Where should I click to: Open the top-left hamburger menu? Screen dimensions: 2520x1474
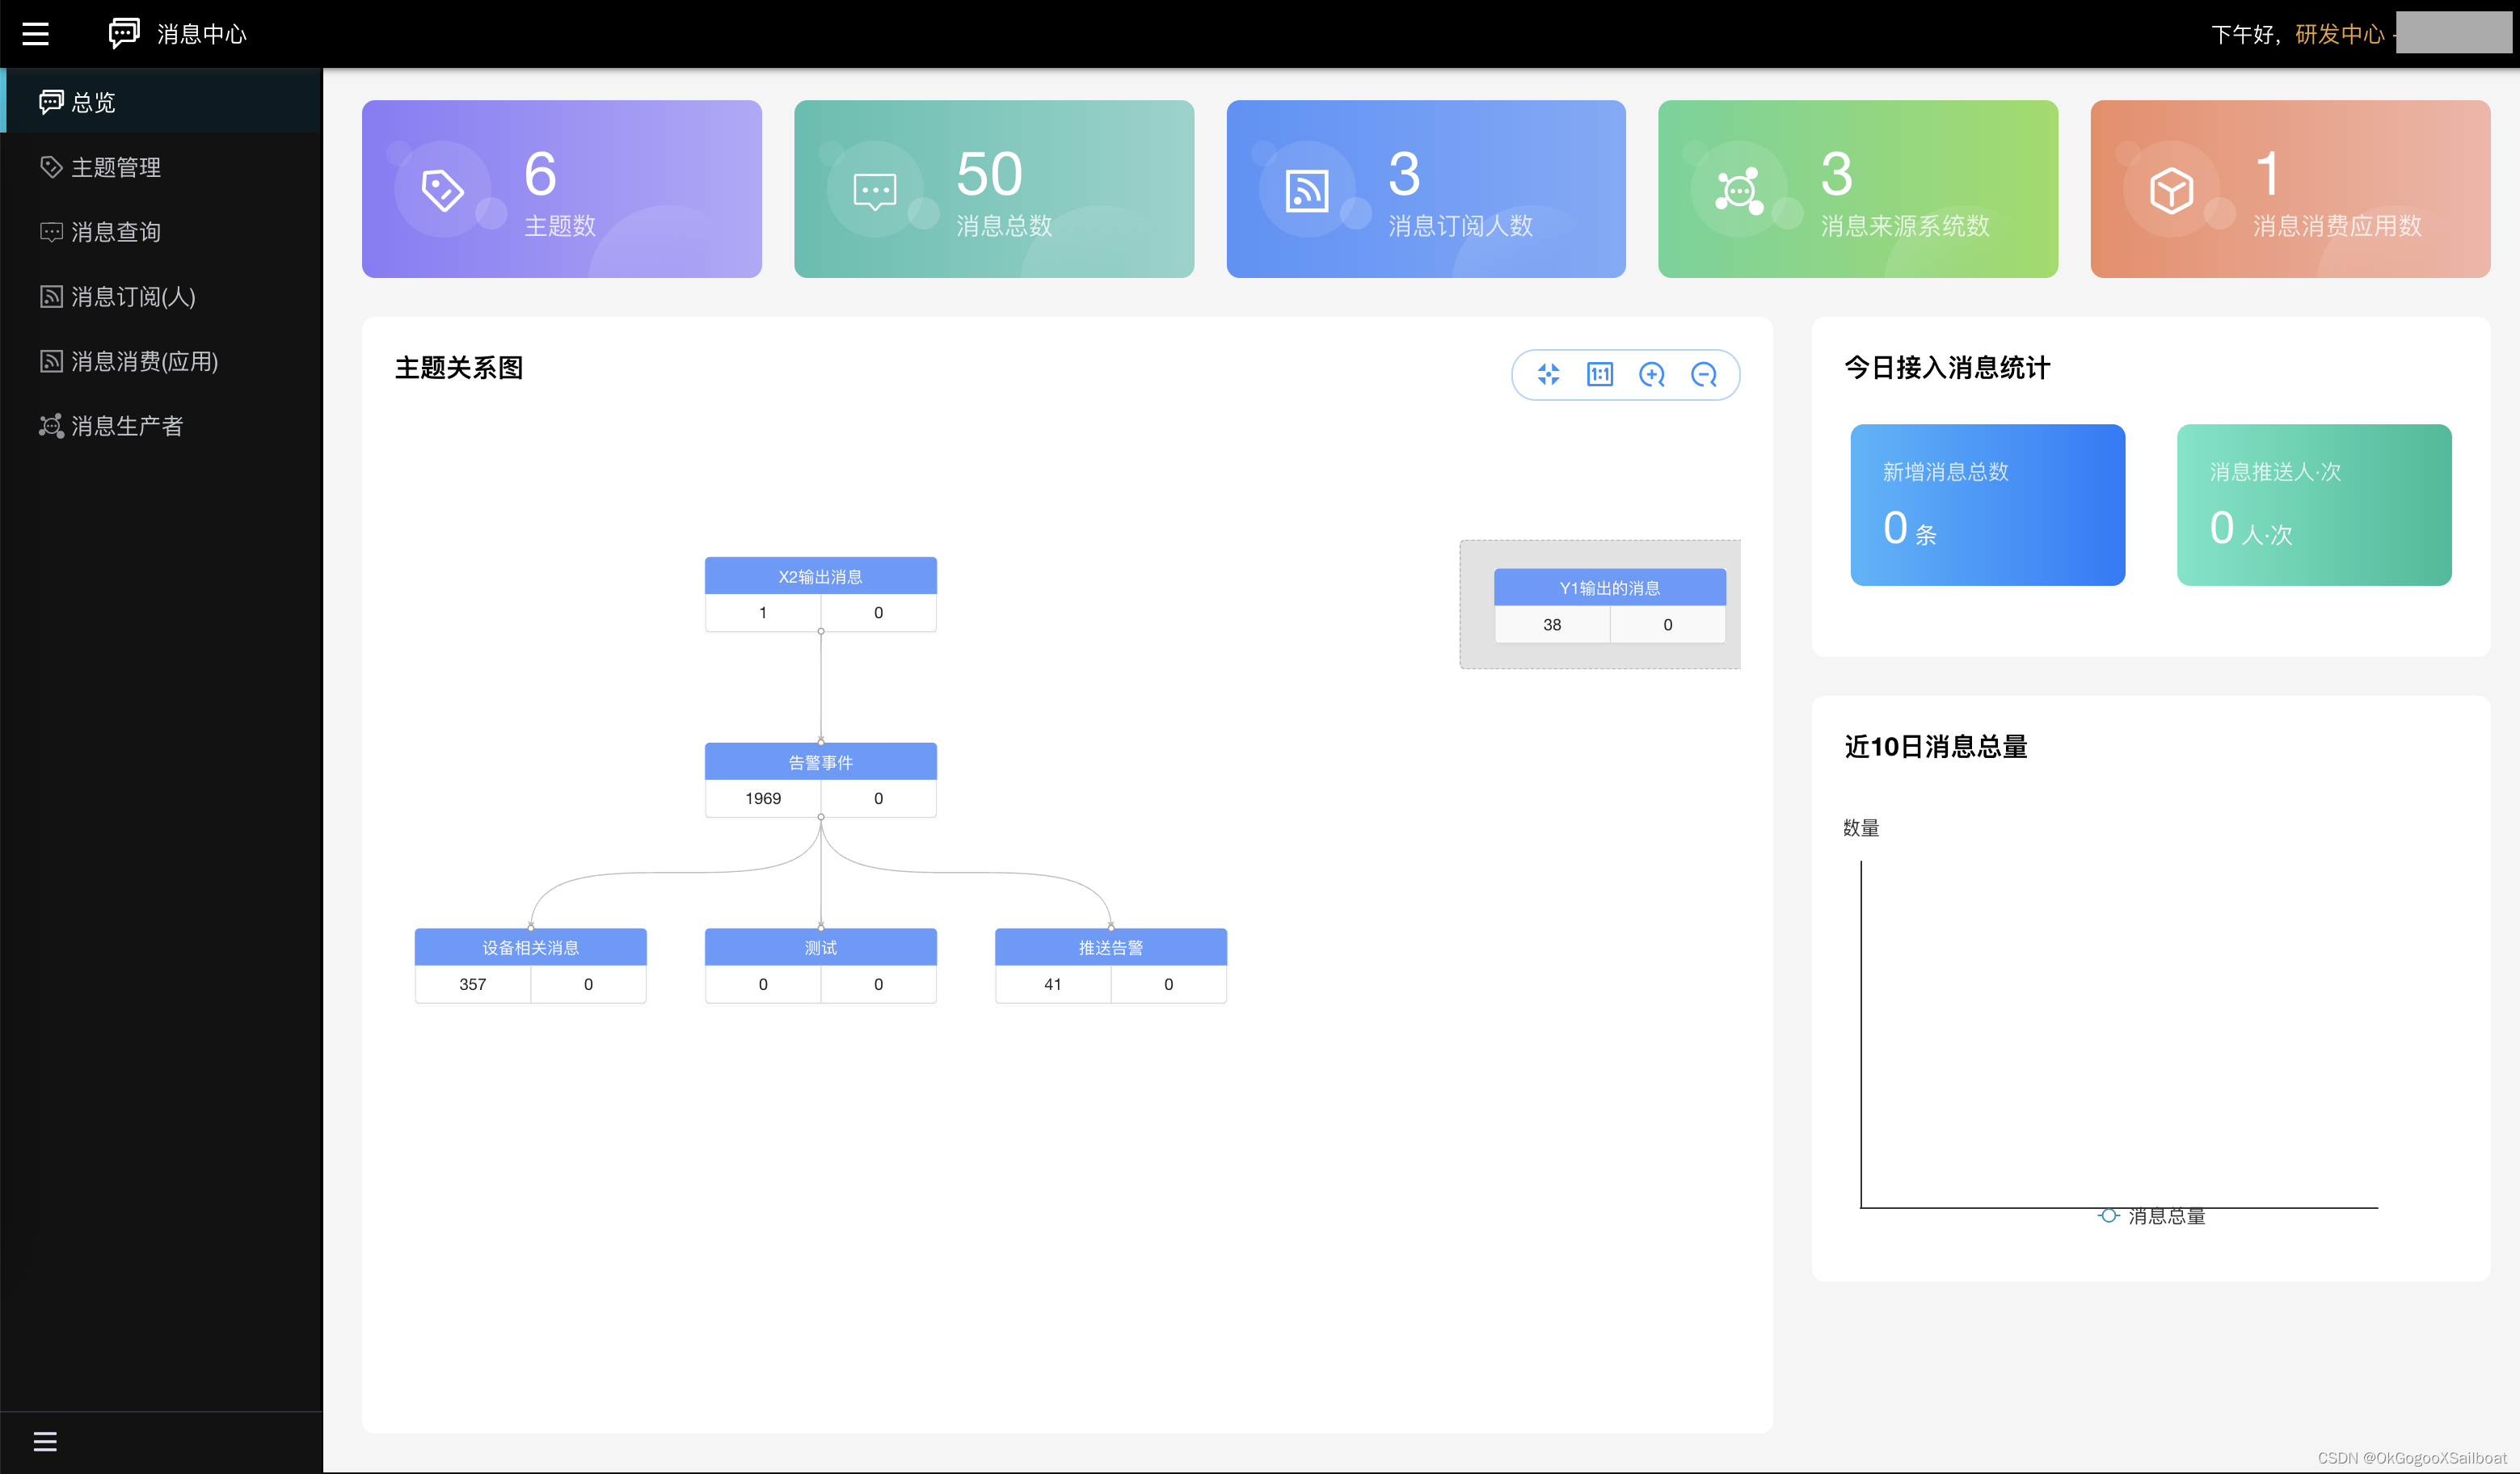[36, 33]
